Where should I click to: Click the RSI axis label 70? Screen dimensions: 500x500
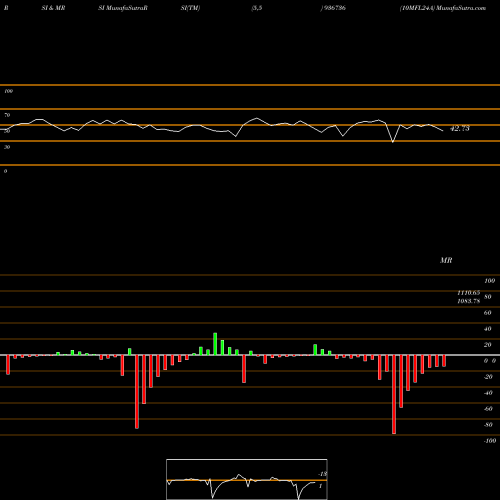7,115
